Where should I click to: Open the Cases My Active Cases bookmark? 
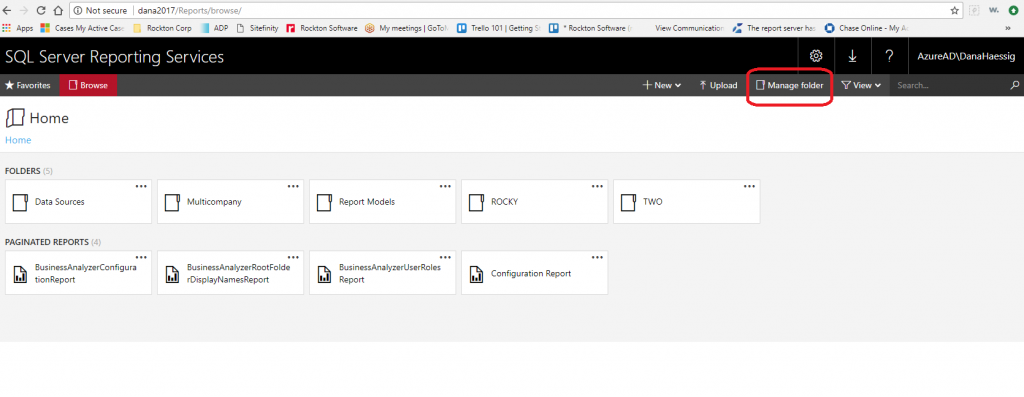83,28
